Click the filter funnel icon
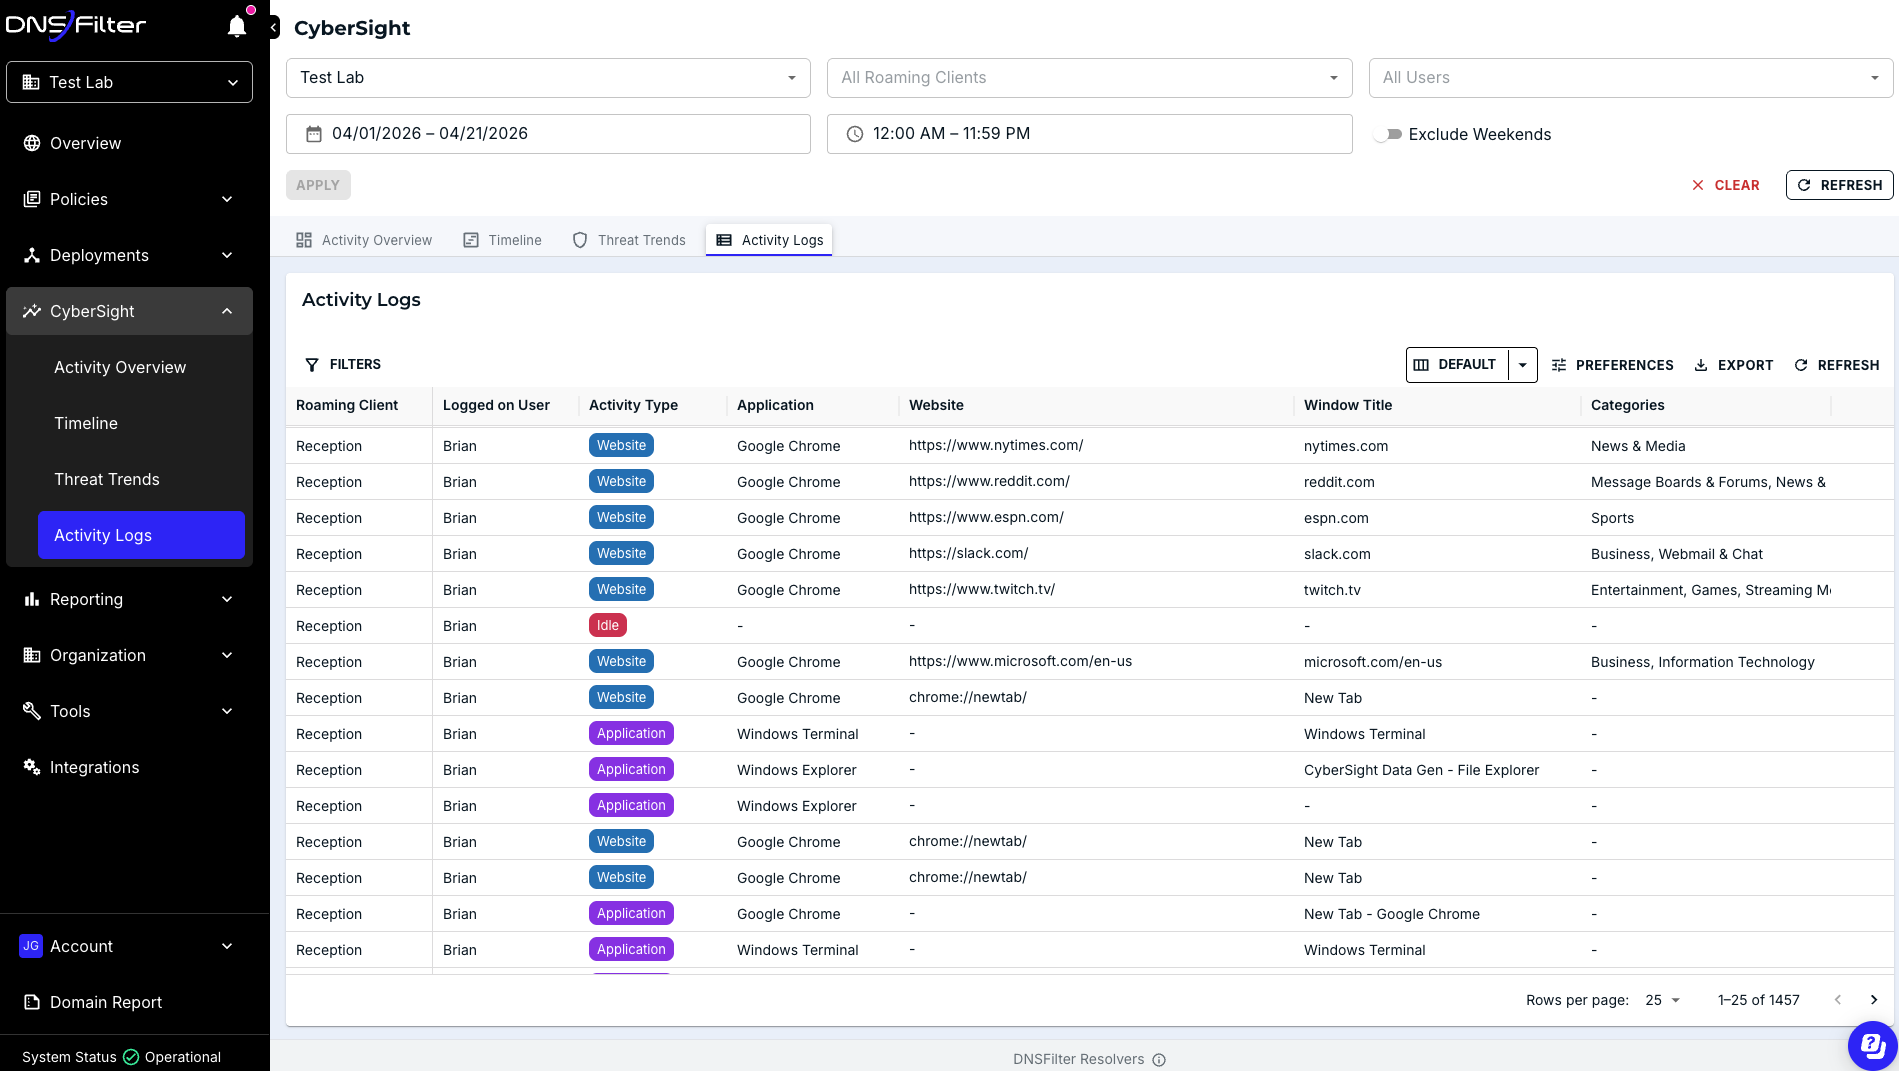1899x1071 pixels. (x=312, y=365)
